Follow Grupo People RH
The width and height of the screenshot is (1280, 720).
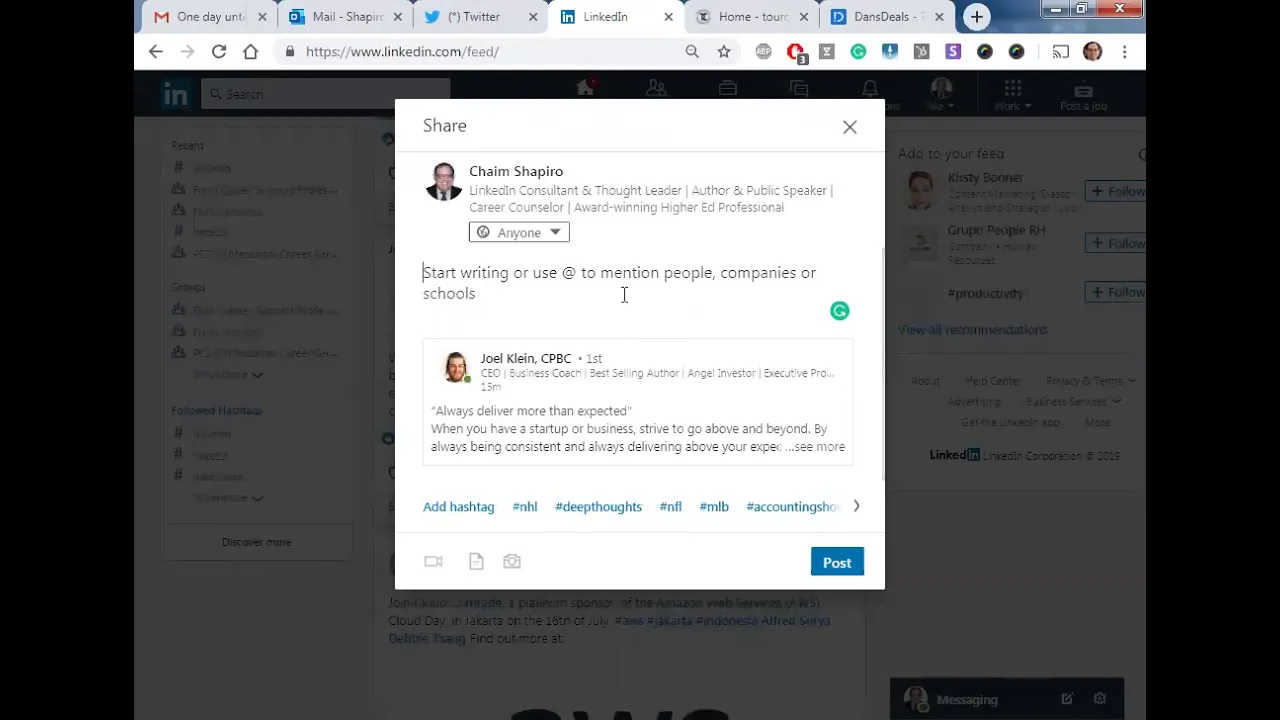1116,243
